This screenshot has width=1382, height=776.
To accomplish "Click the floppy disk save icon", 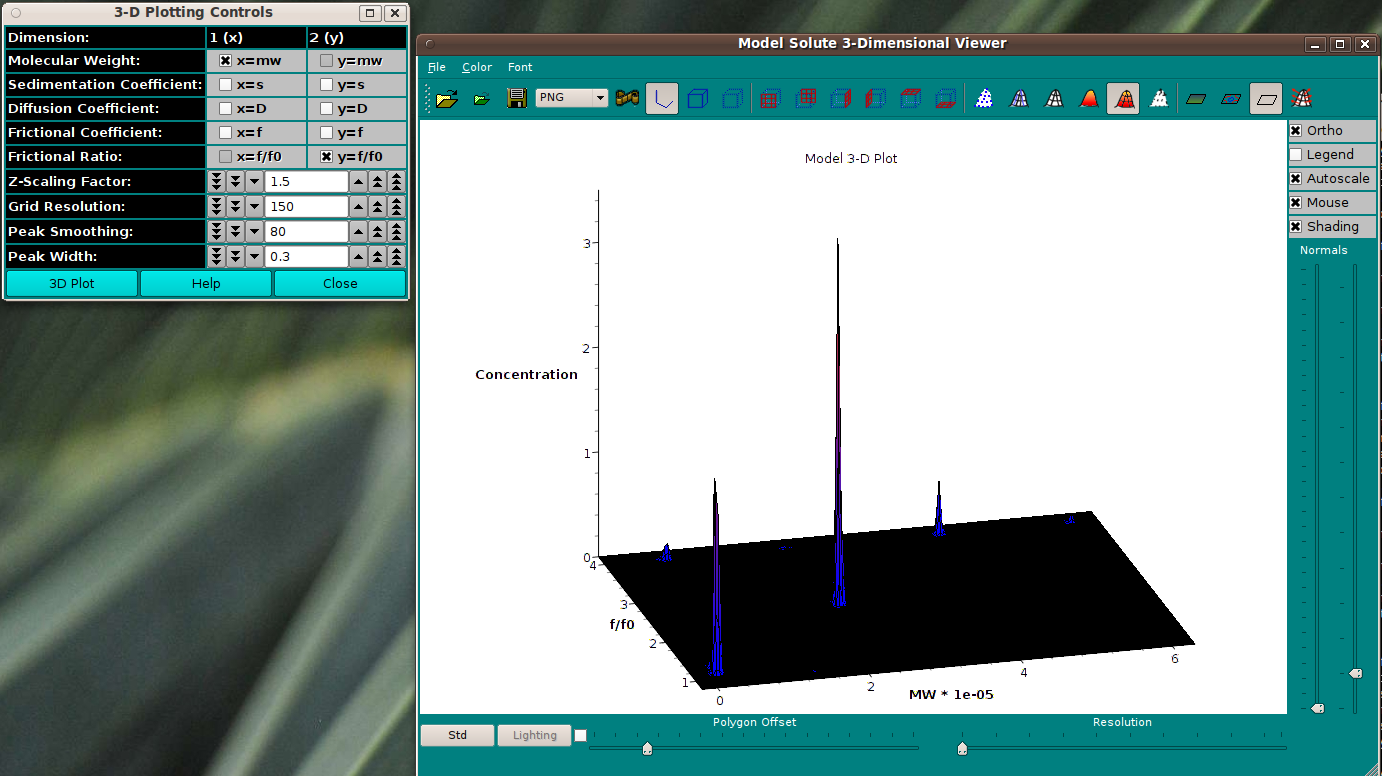I will click(517, 99).
